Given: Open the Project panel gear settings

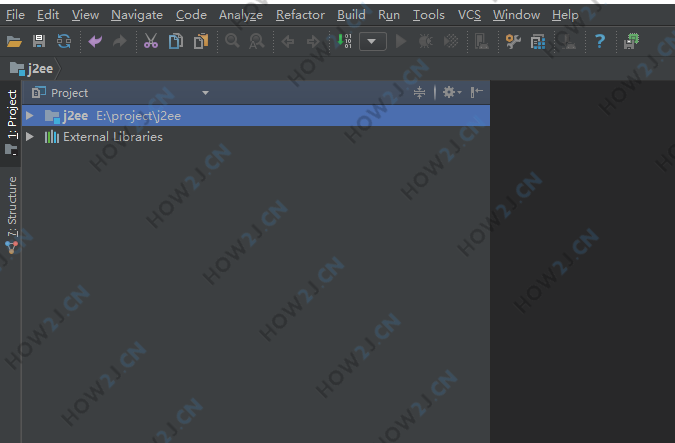Looking at the screenshot, I should (x=451, y=92).
